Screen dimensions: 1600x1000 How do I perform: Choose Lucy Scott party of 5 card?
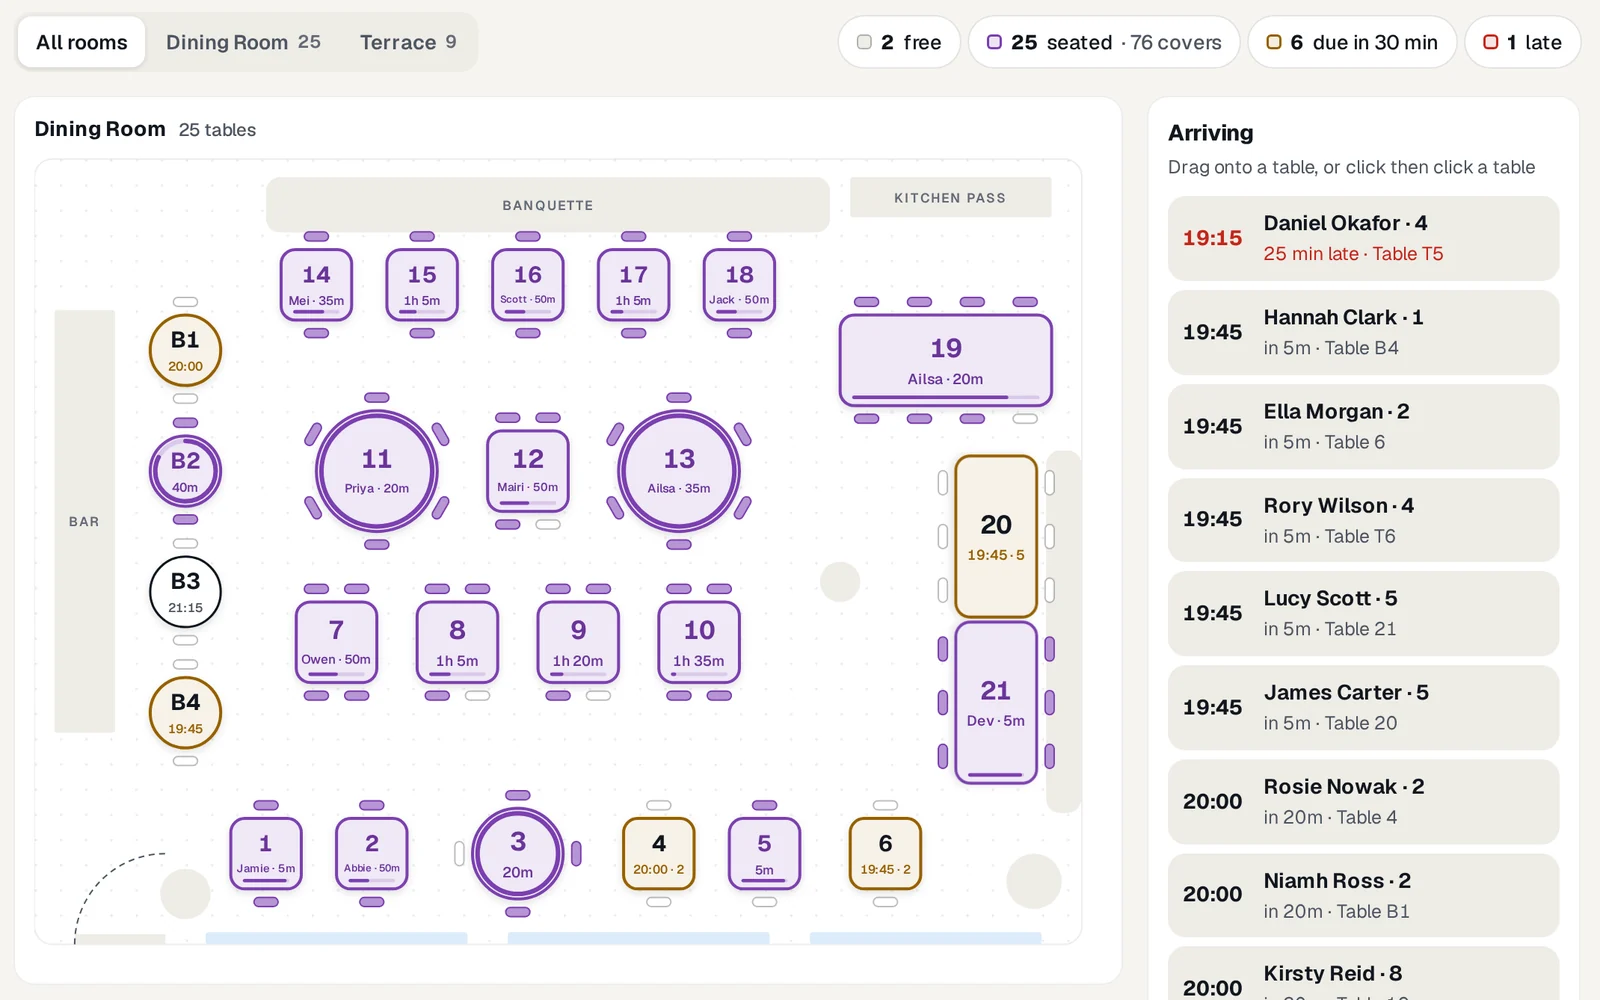[x=1363, y=613]
